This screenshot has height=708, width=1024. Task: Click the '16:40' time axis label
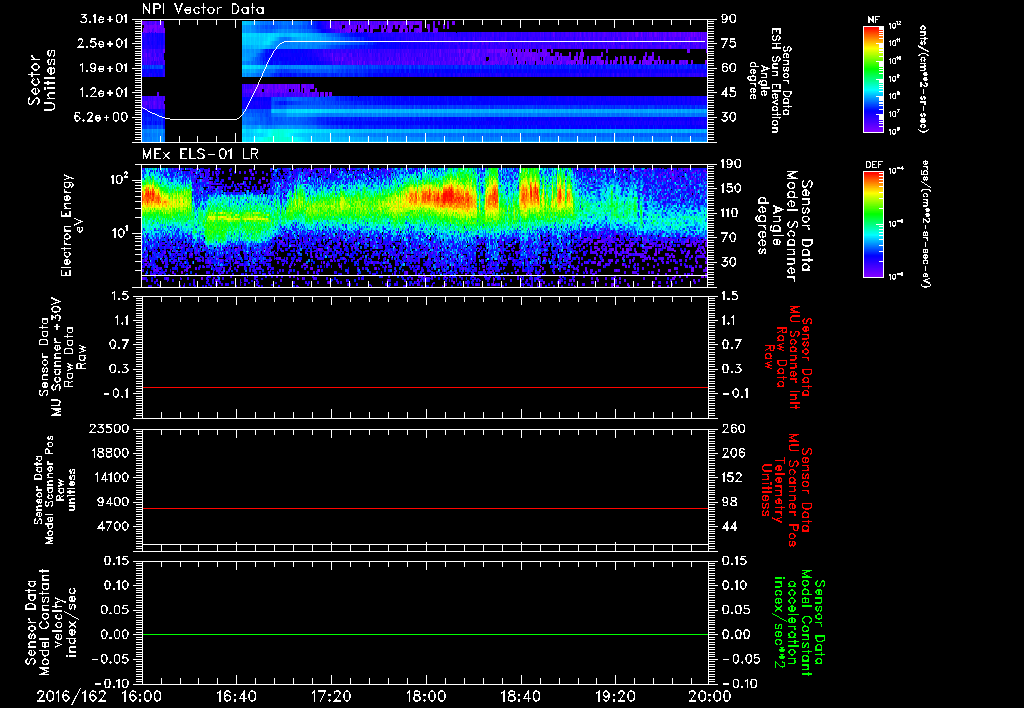[236, 696]
